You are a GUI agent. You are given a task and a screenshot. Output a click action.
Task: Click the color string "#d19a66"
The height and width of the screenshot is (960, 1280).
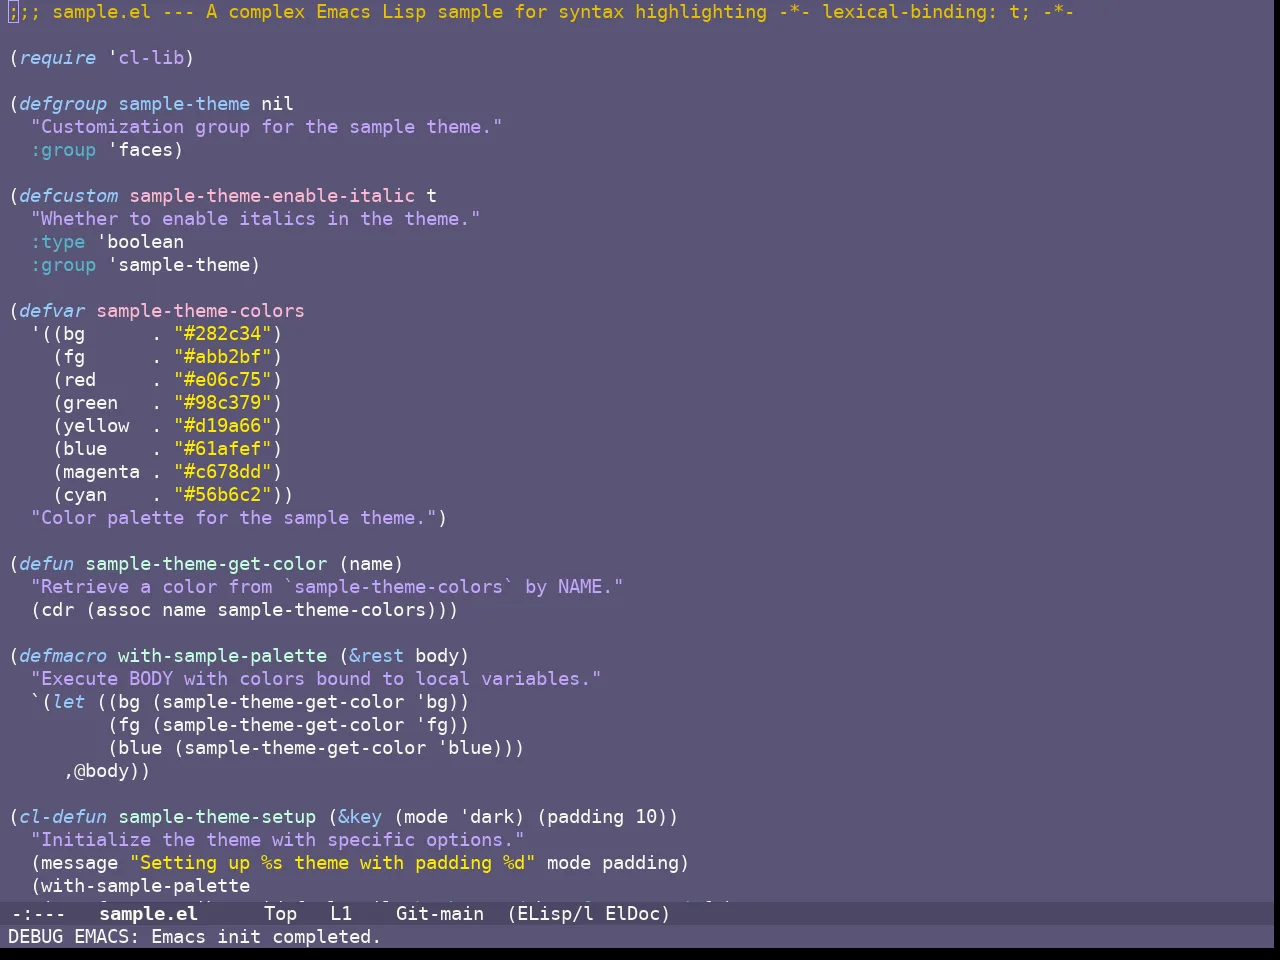tap(222, 426)
